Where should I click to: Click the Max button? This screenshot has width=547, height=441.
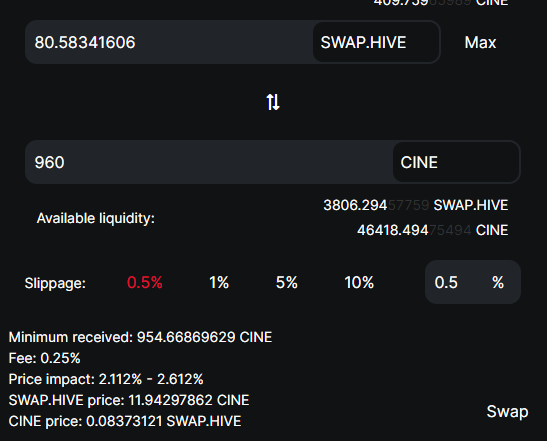pos(480,43)
